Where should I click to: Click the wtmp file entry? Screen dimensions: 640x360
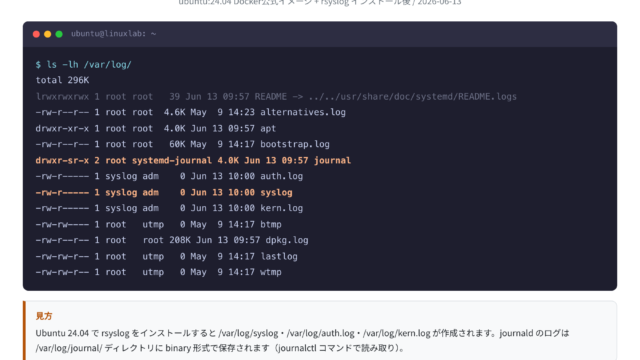[x=158, y=272]
